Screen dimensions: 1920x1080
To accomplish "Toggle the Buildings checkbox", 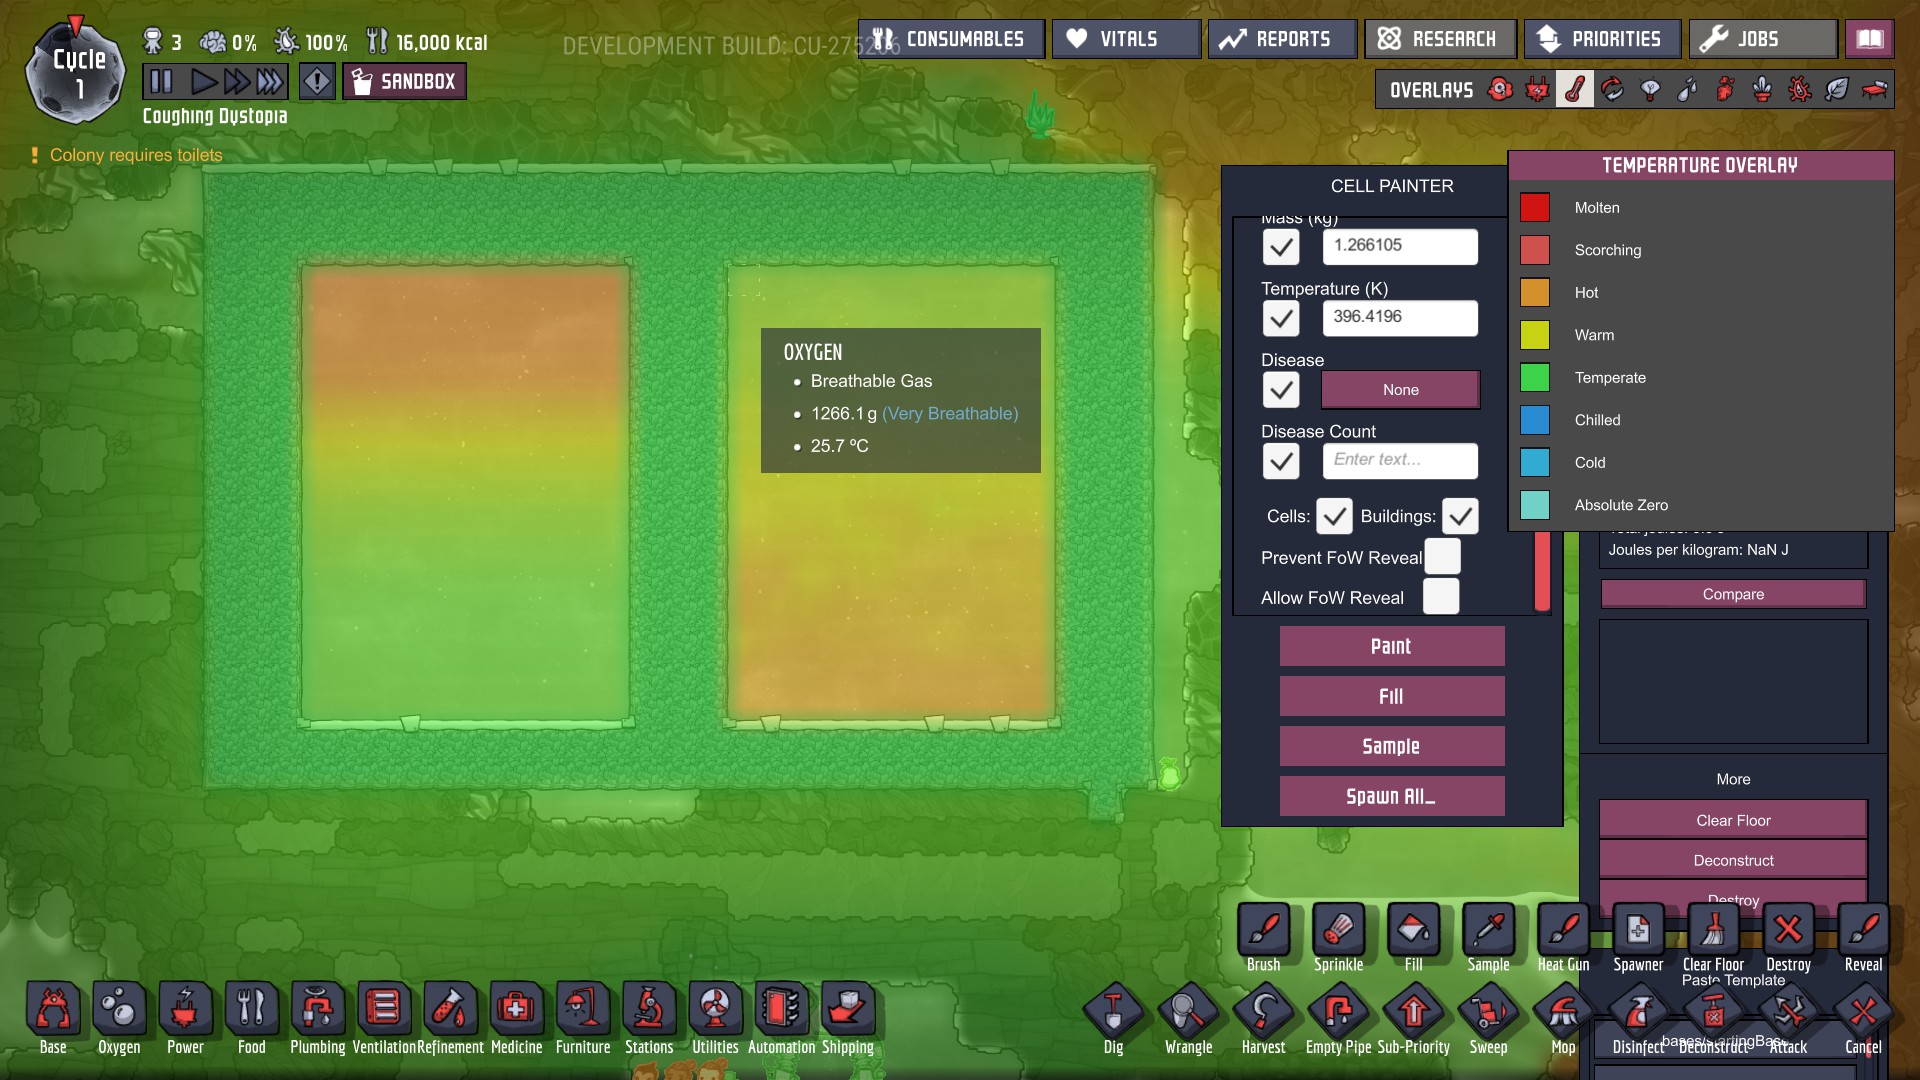I will point(1460,516).
